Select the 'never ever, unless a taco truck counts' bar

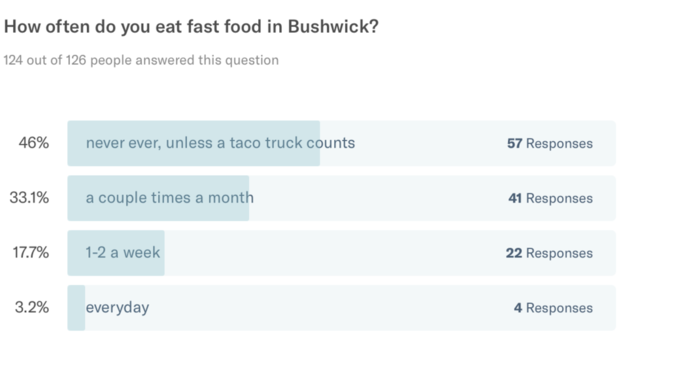tap(341, 143)
